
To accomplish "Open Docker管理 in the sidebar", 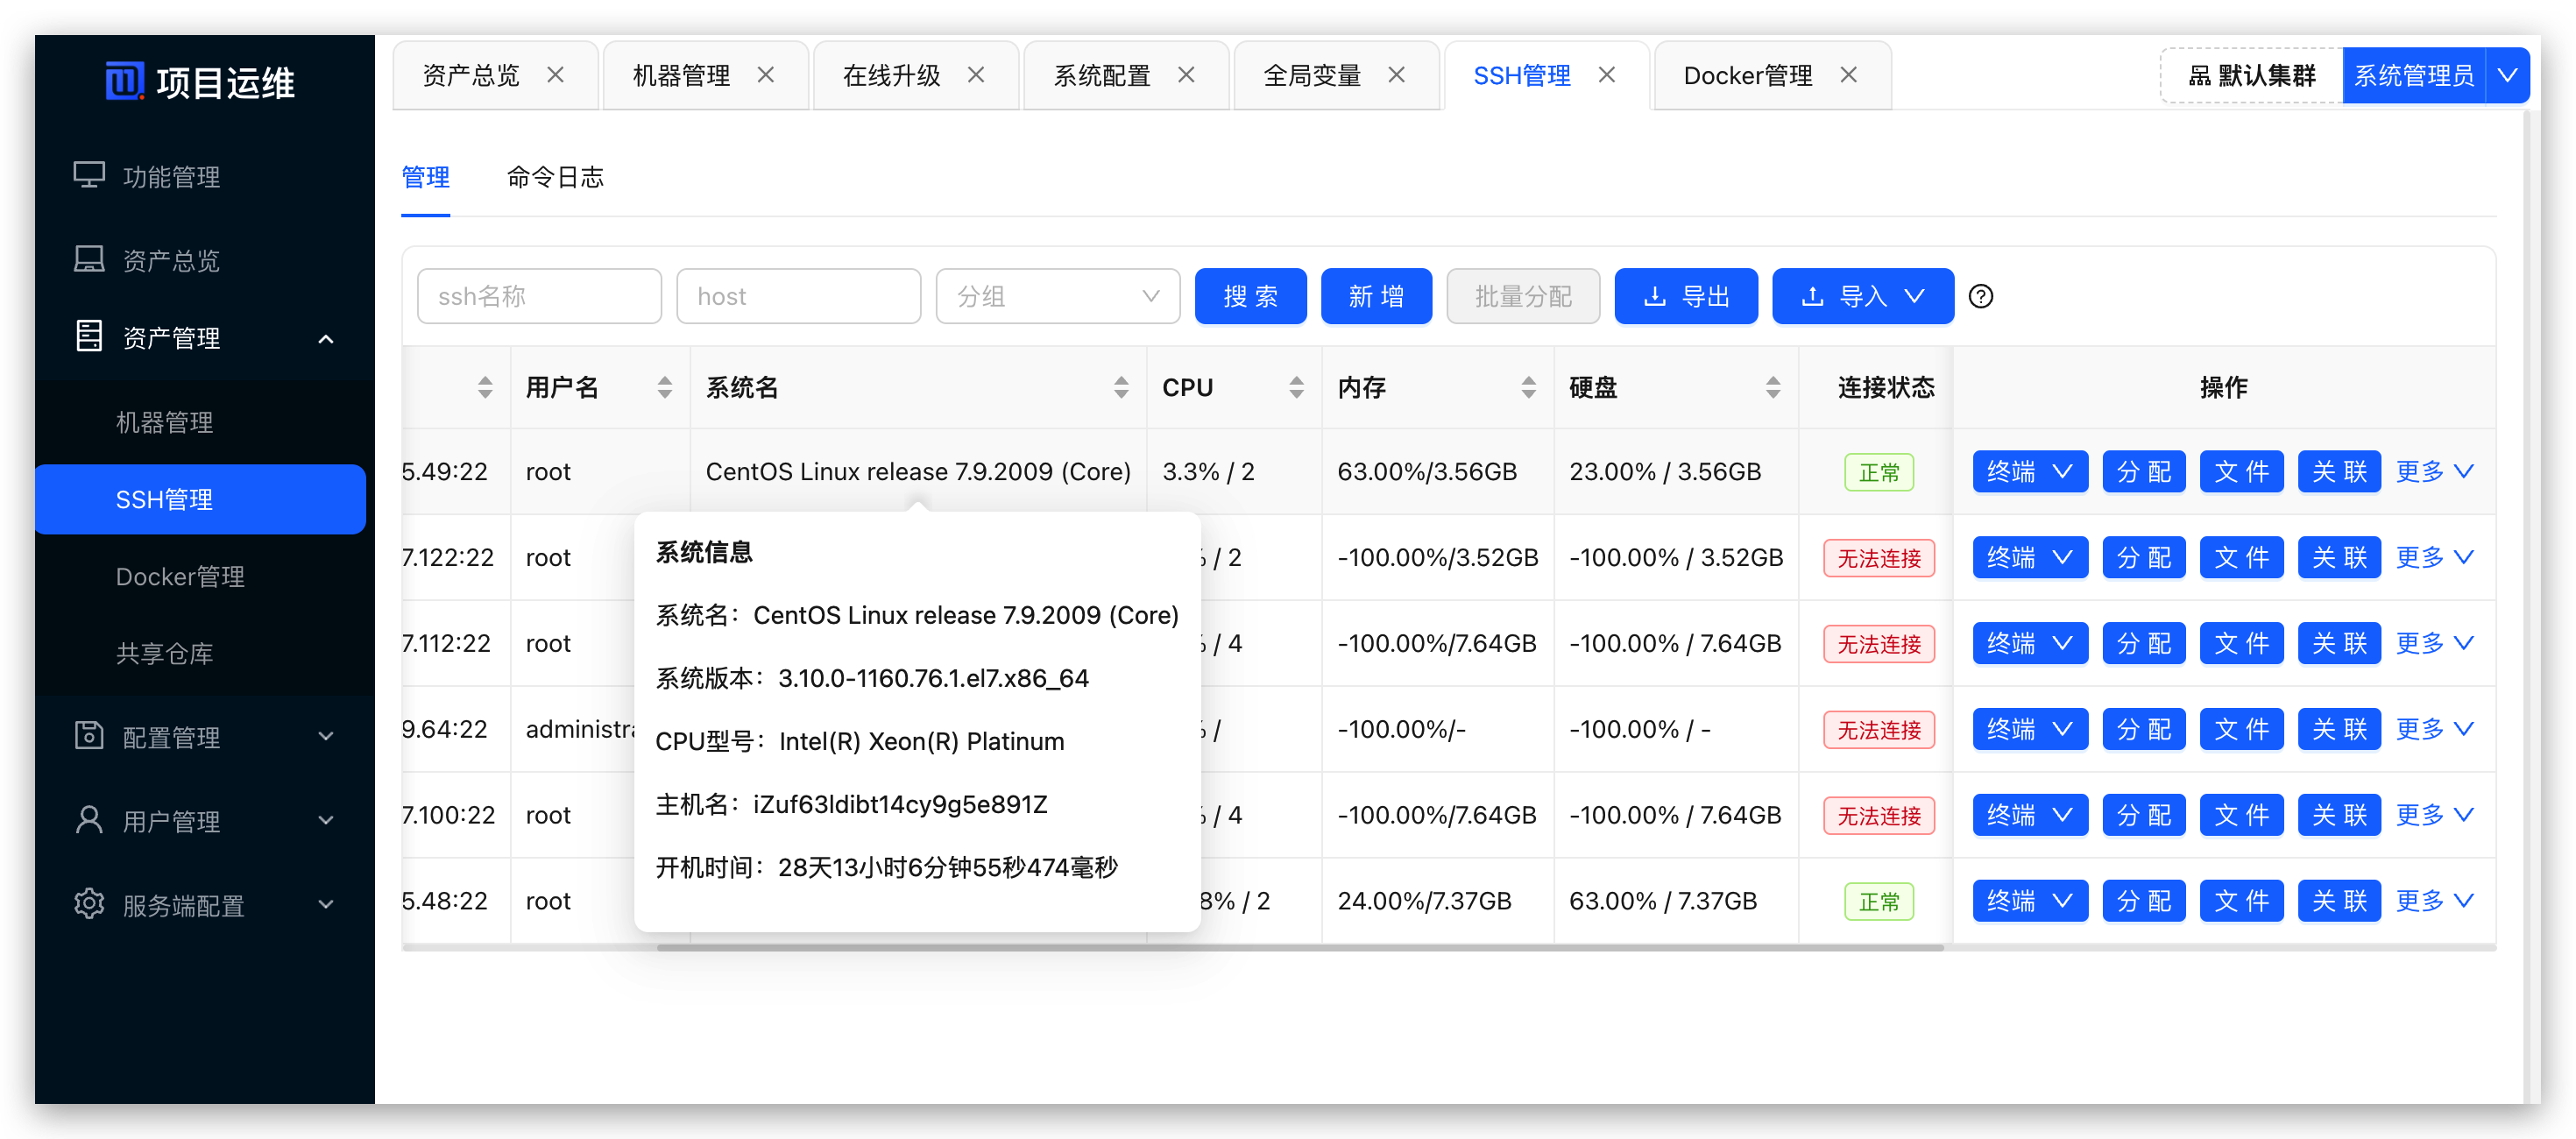I will [x=180, y=576].
